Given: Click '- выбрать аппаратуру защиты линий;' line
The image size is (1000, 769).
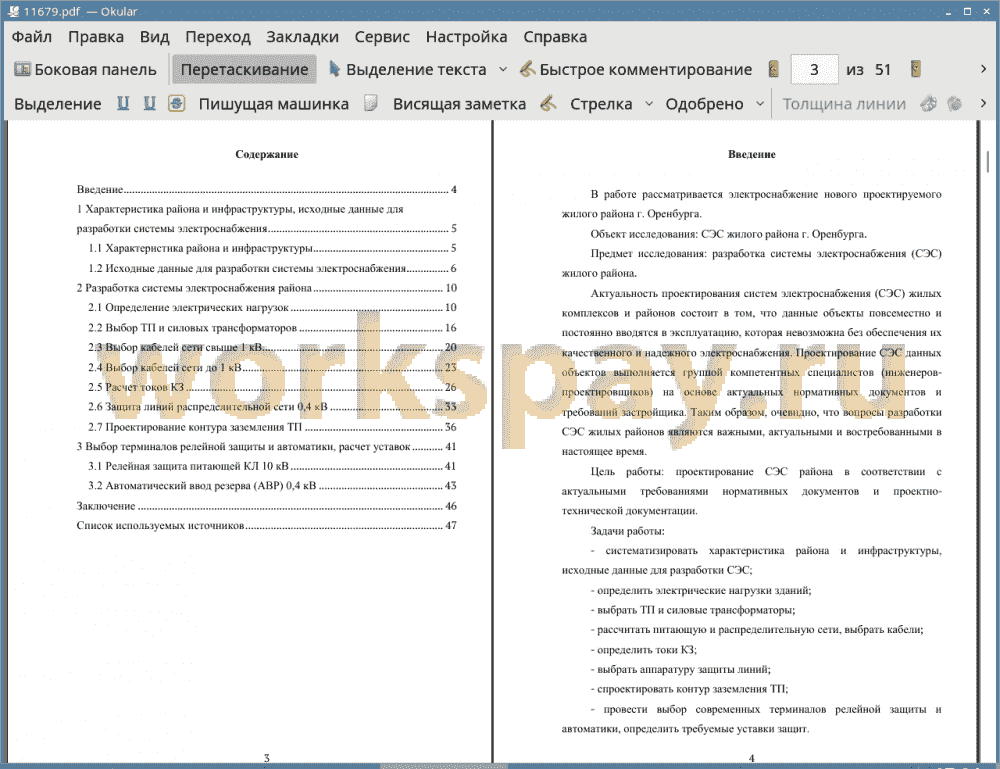Looking at the screenshot, I should pyautogui.click(x=680, y=670).
